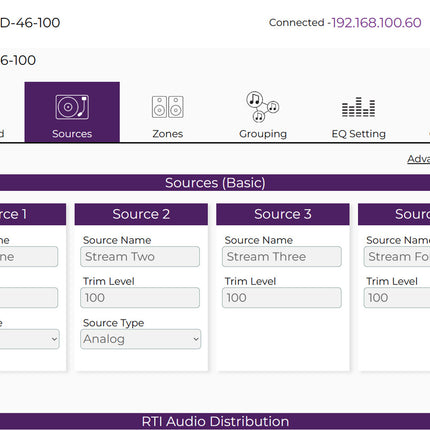Screen dimensions: 430x430
Task: Click Source 2 Source Name field
Action: [140, 257]
